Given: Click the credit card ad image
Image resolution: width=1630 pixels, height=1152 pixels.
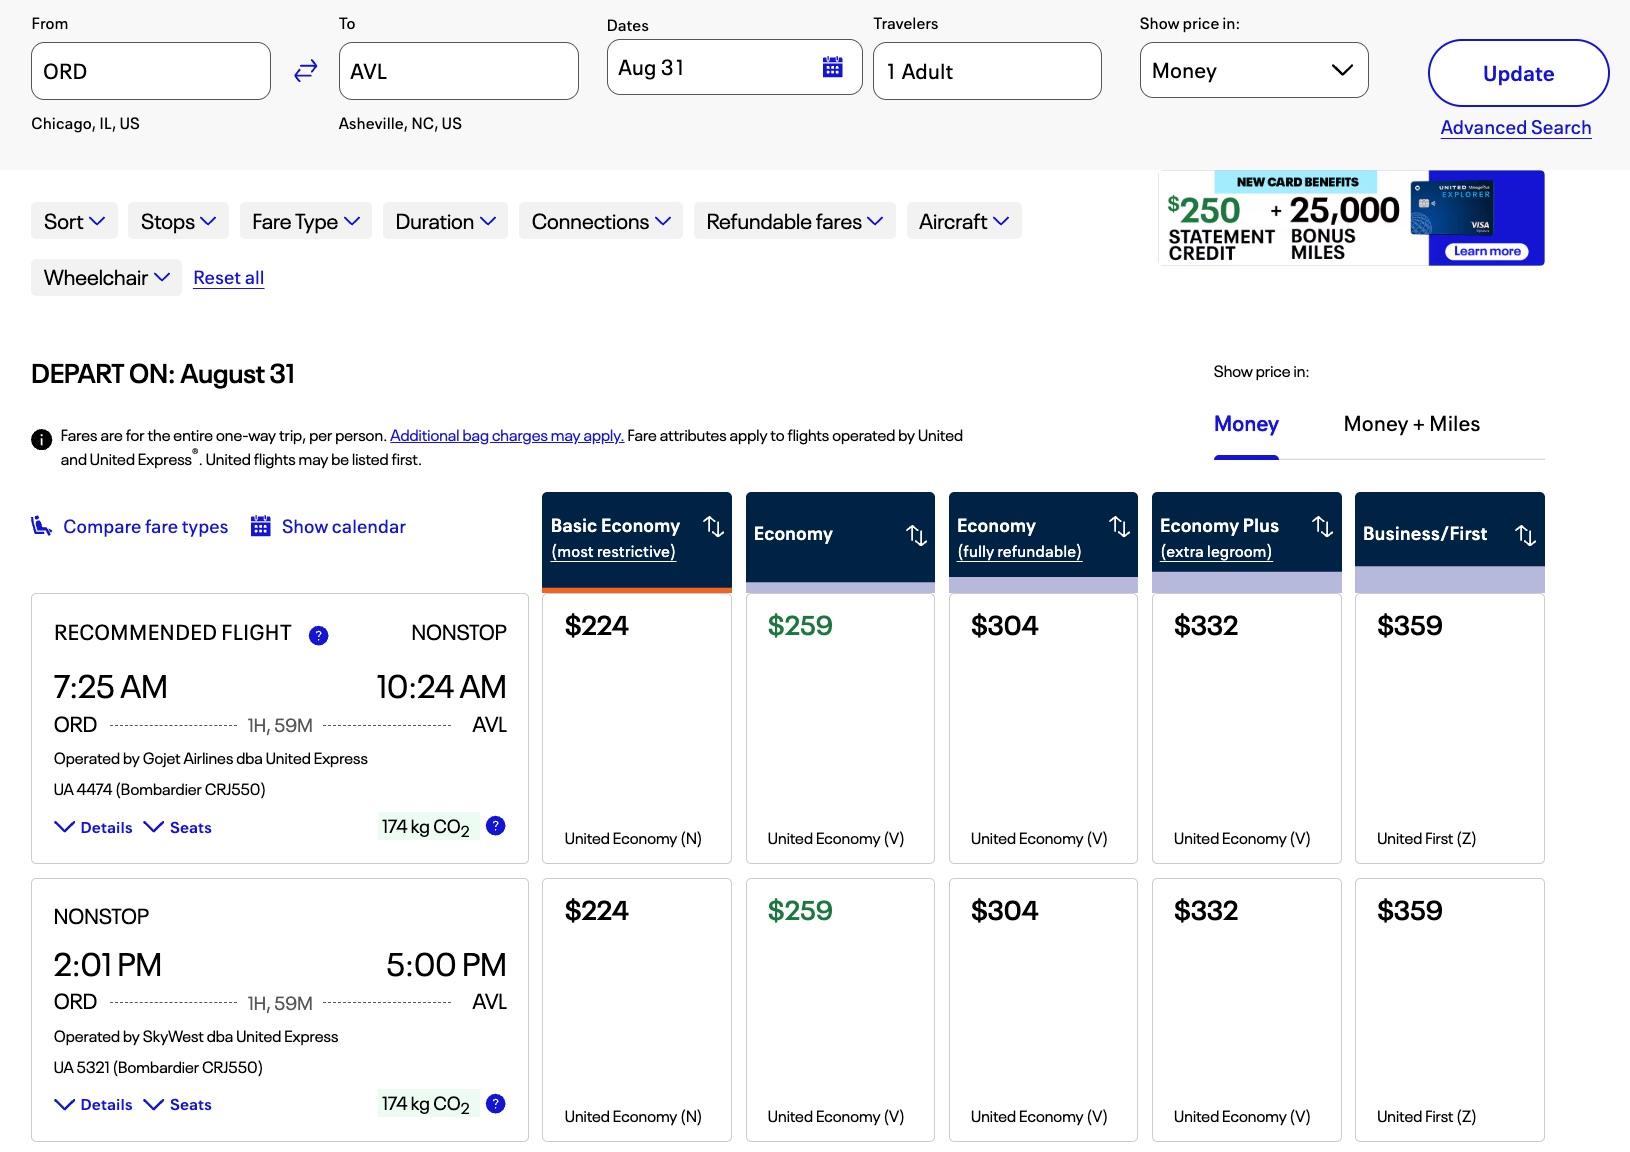Looking at the screenshot, I should coord(1351,218).
